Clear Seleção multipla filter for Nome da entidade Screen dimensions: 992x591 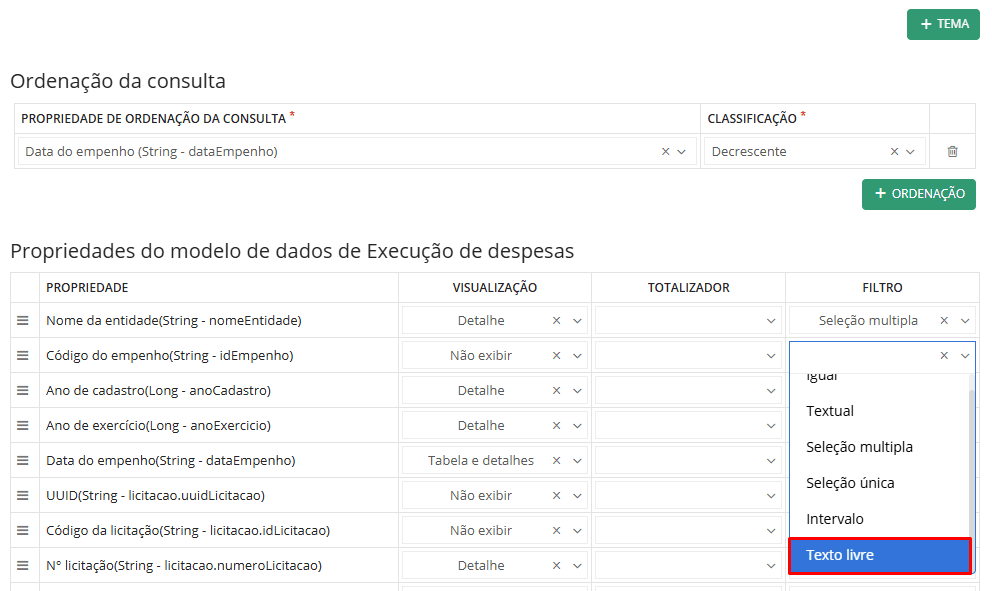click(944, 320)
